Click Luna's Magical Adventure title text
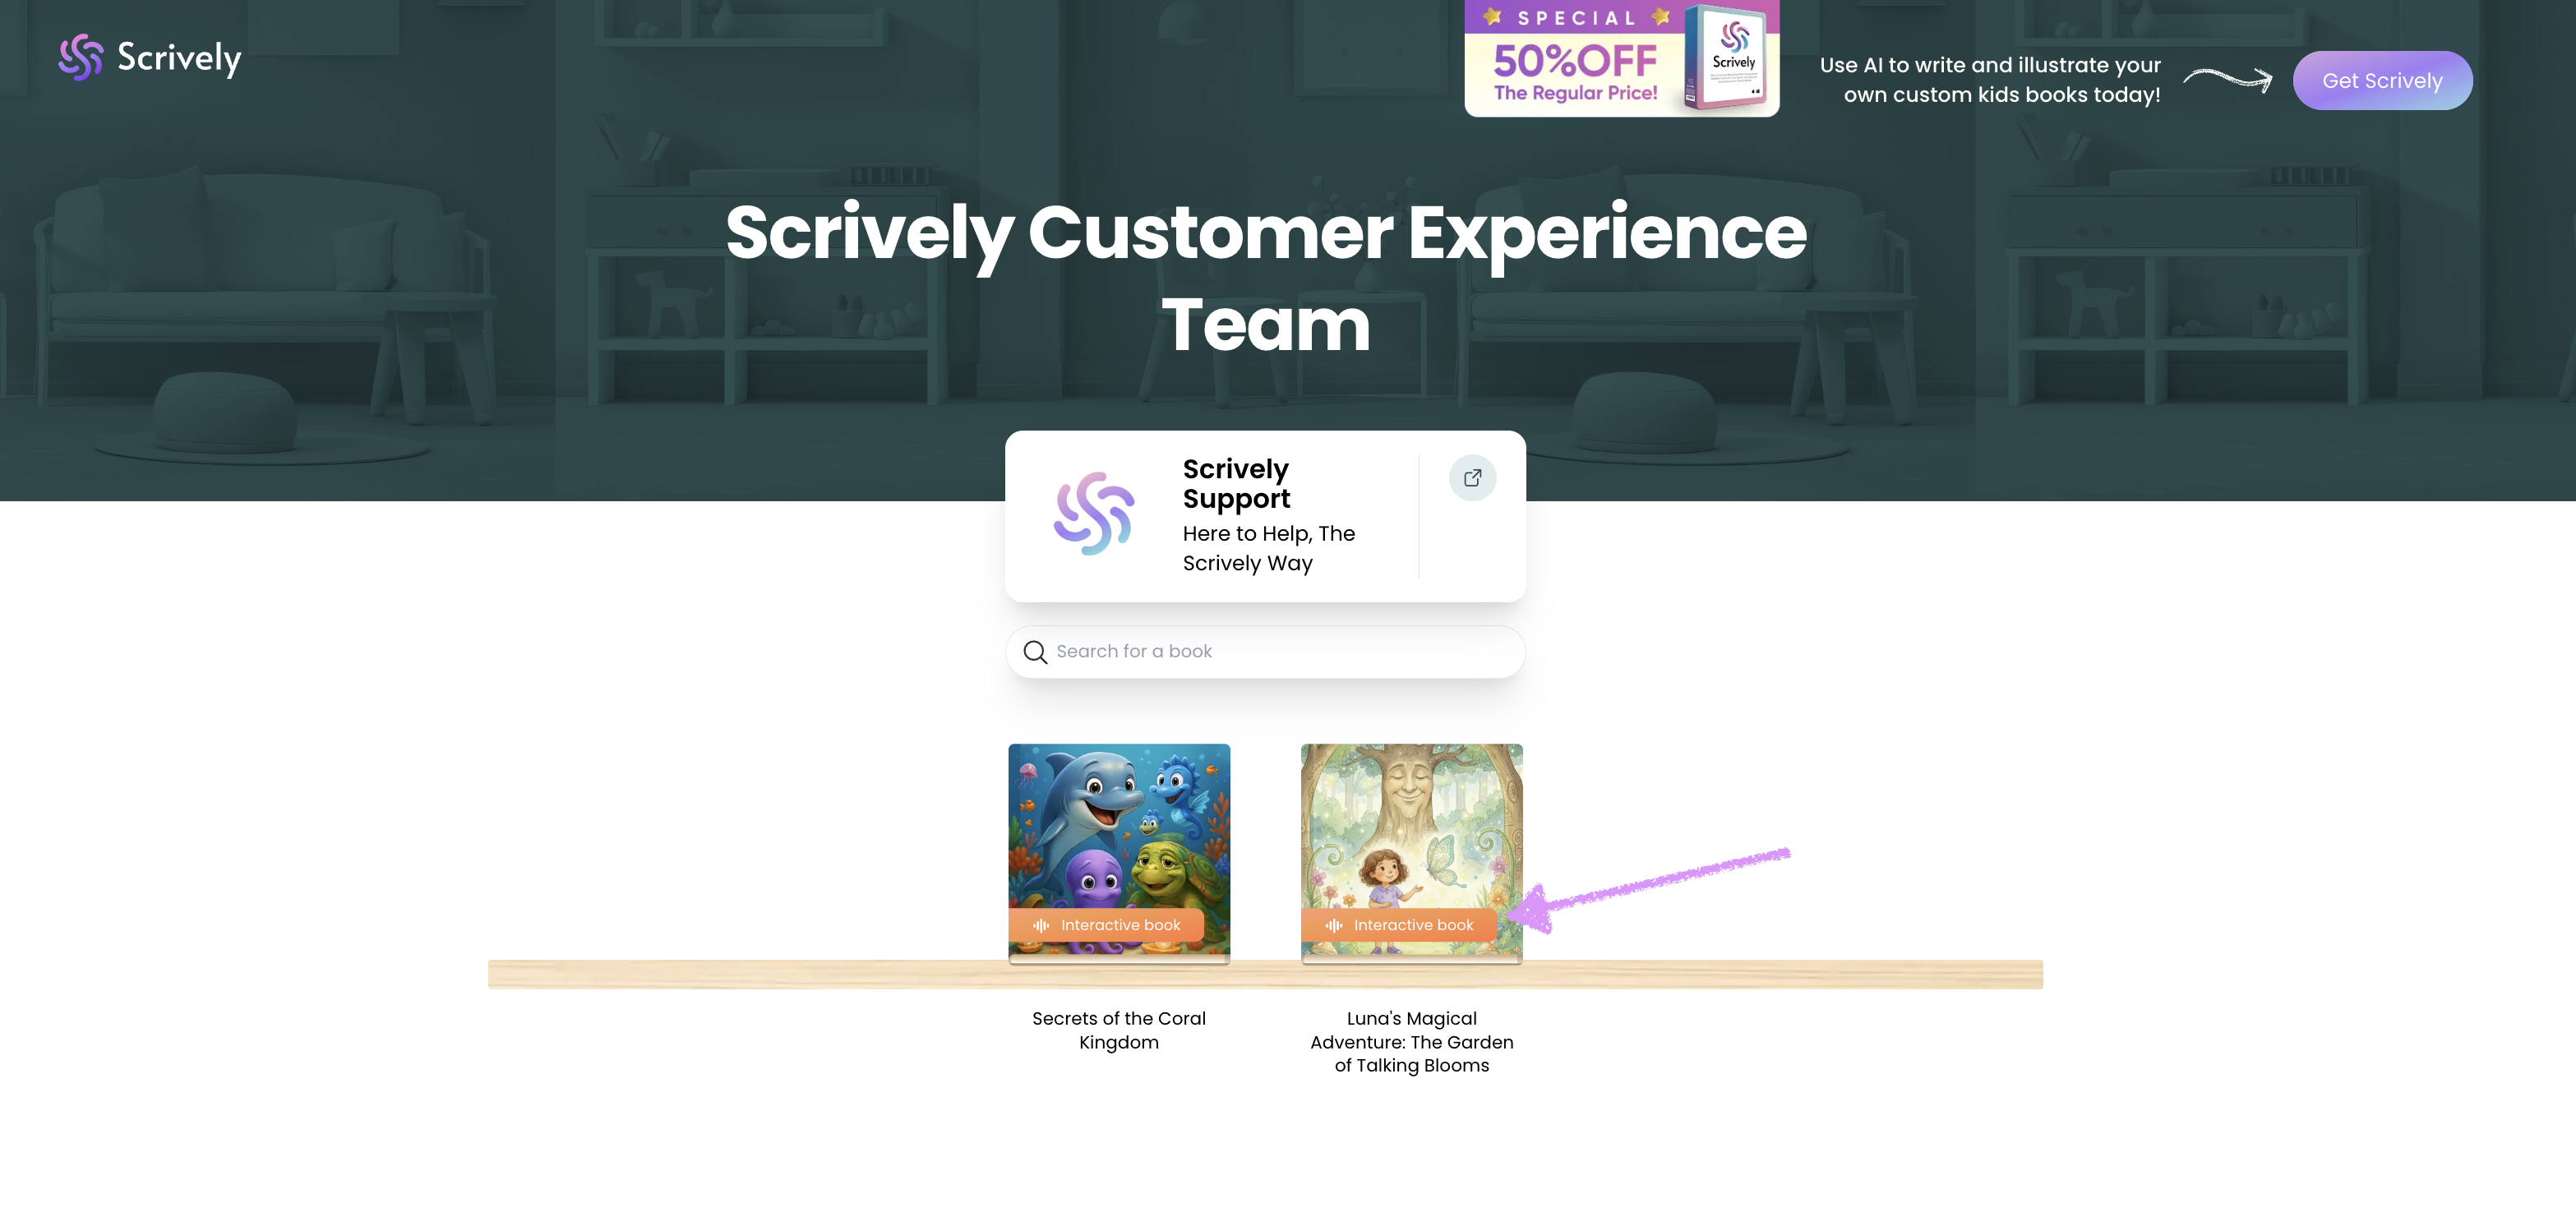 (x=1411, y=1041)
